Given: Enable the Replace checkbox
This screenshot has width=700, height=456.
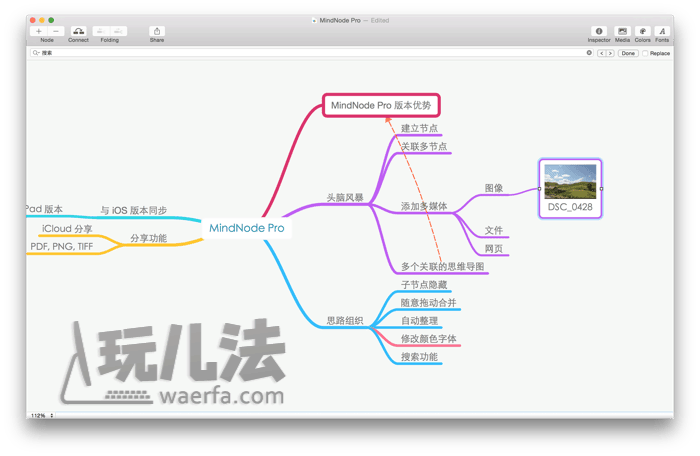Looking at the screenshot, I should tap(645, 53).
